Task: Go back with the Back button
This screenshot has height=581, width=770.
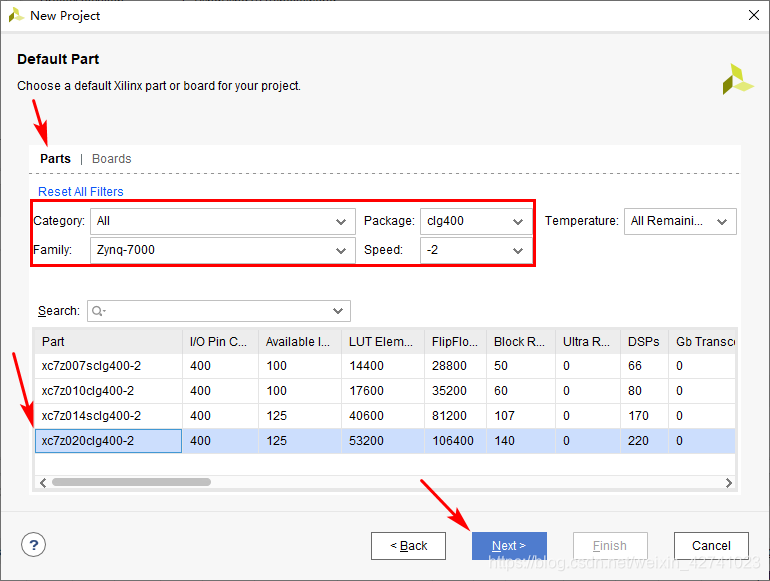Action: tap(409, 546)
